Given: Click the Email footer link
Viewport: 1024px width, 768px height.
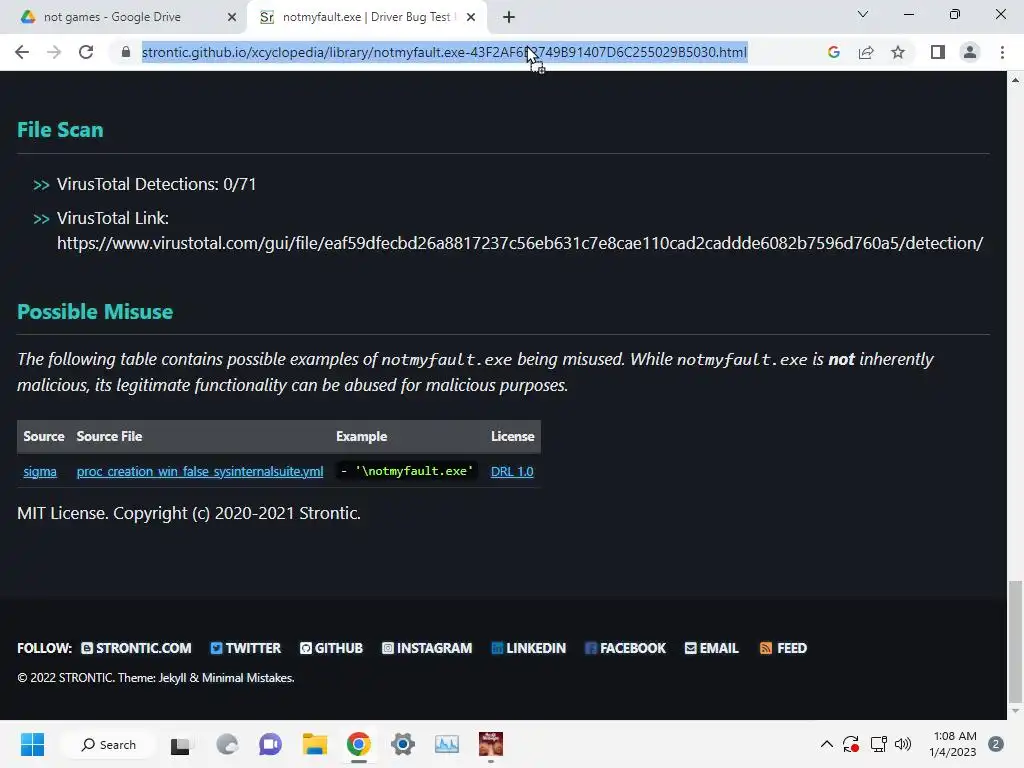Looking at the screenshot, I should tap(711, 648).
